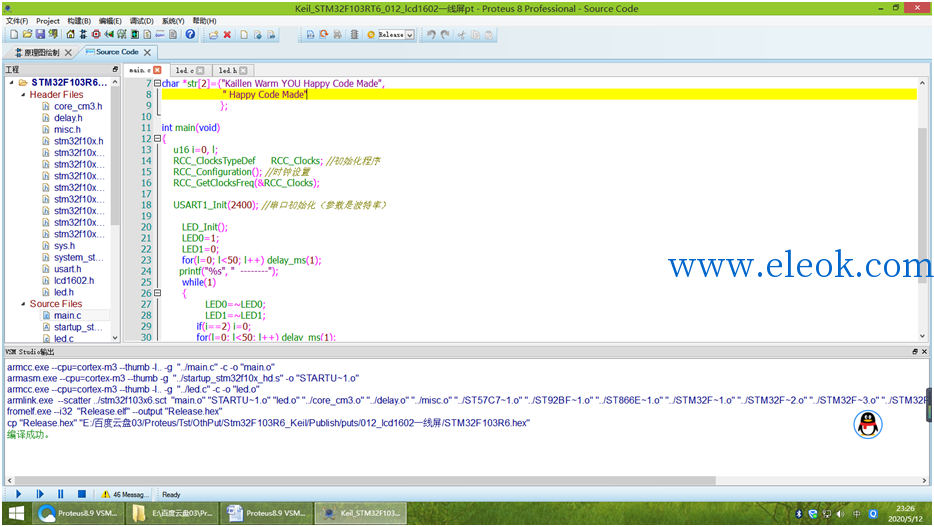Viewport: 934px width, 527px height.
Task: Open Schematic Capture toolbar icon
Action: [83, 35]
